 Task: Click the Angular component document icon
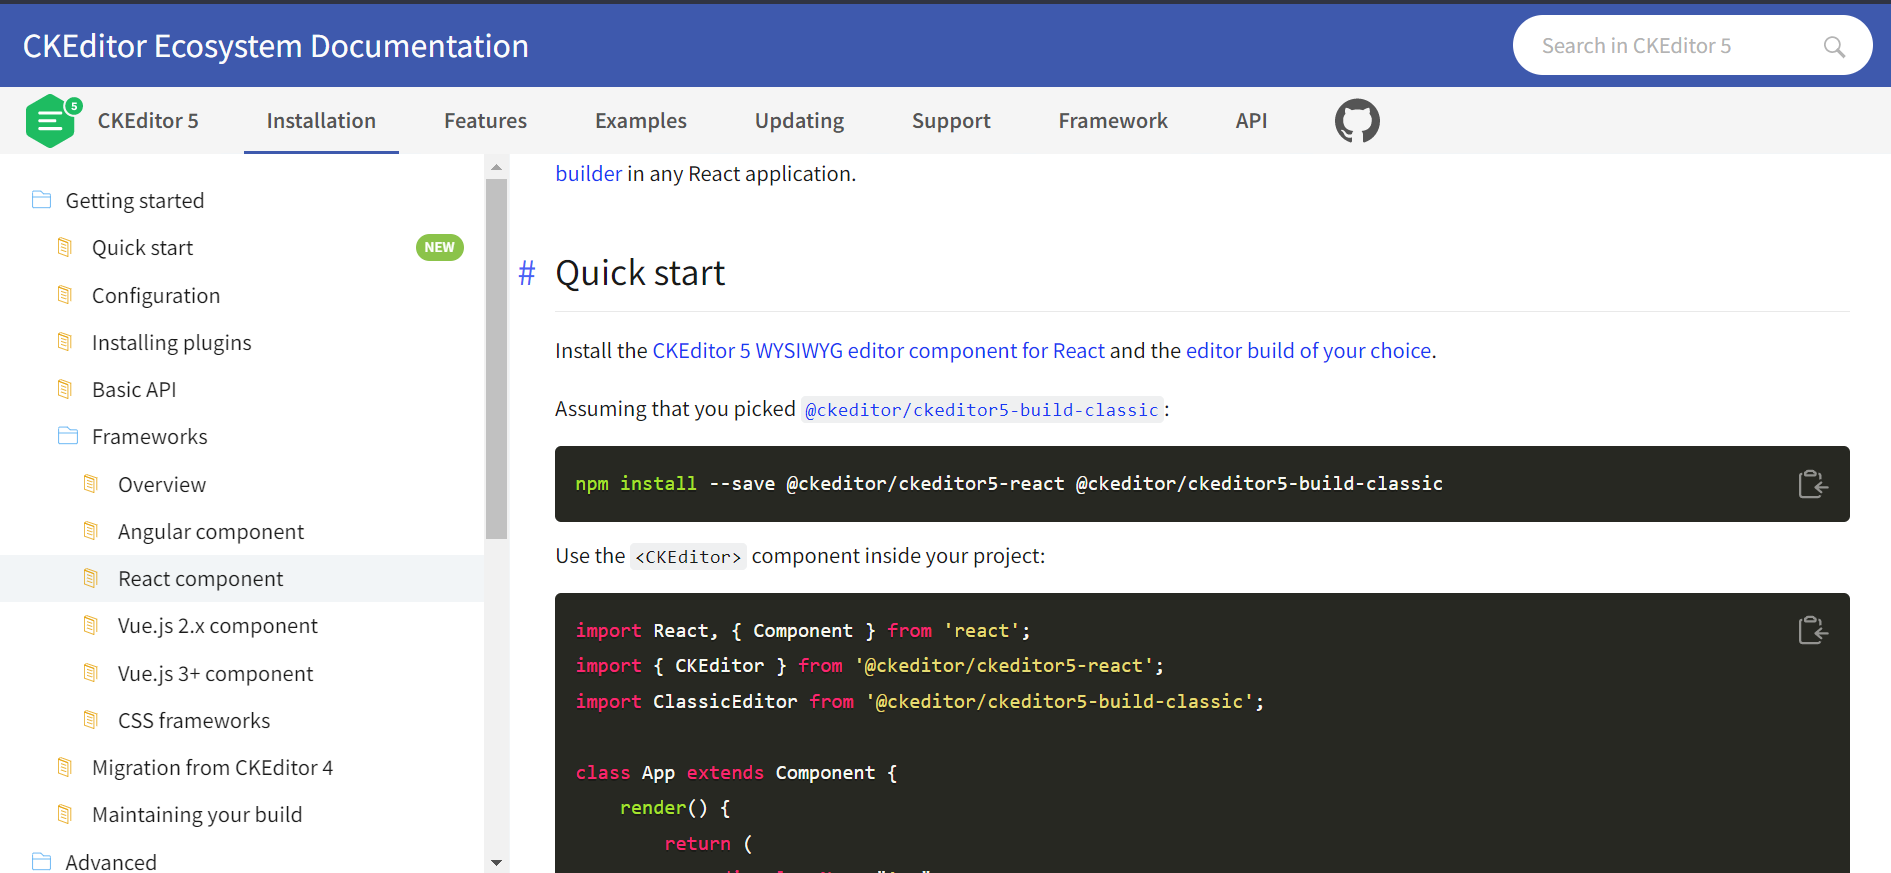[91, 531]
